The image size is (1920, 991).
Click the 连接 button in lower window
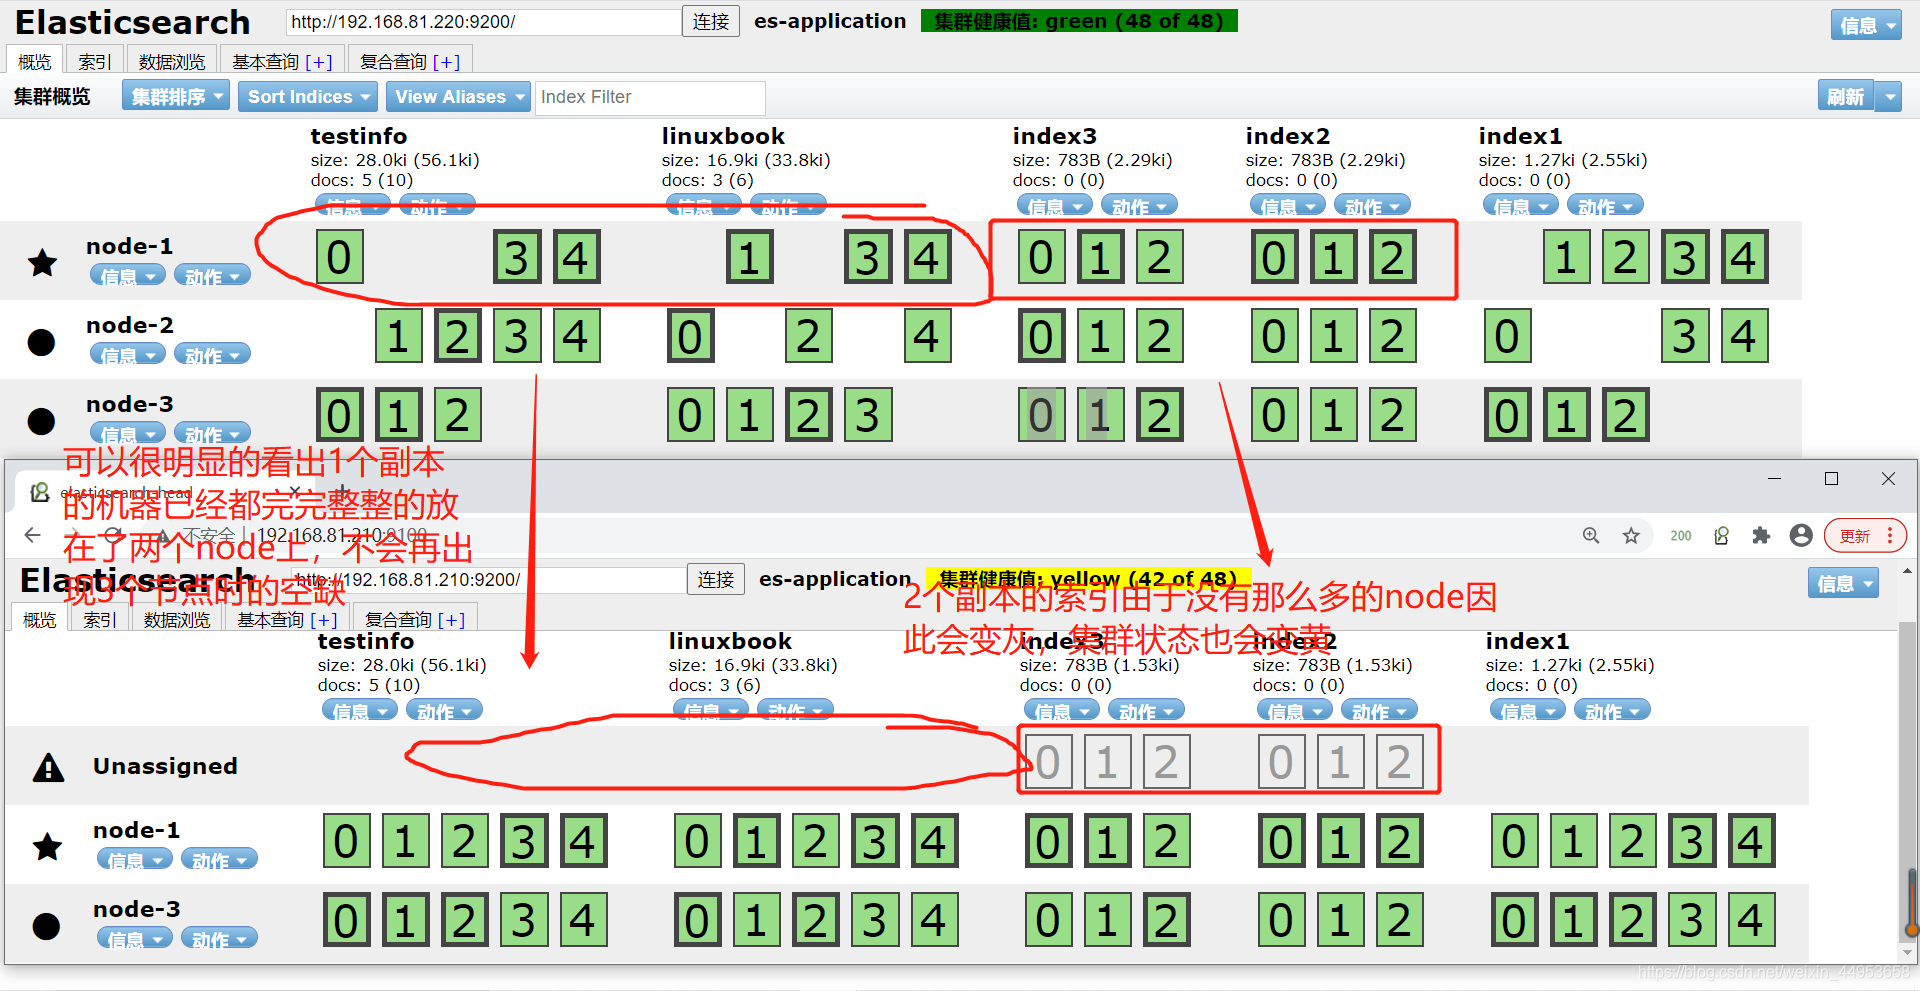tap(716, 580)
